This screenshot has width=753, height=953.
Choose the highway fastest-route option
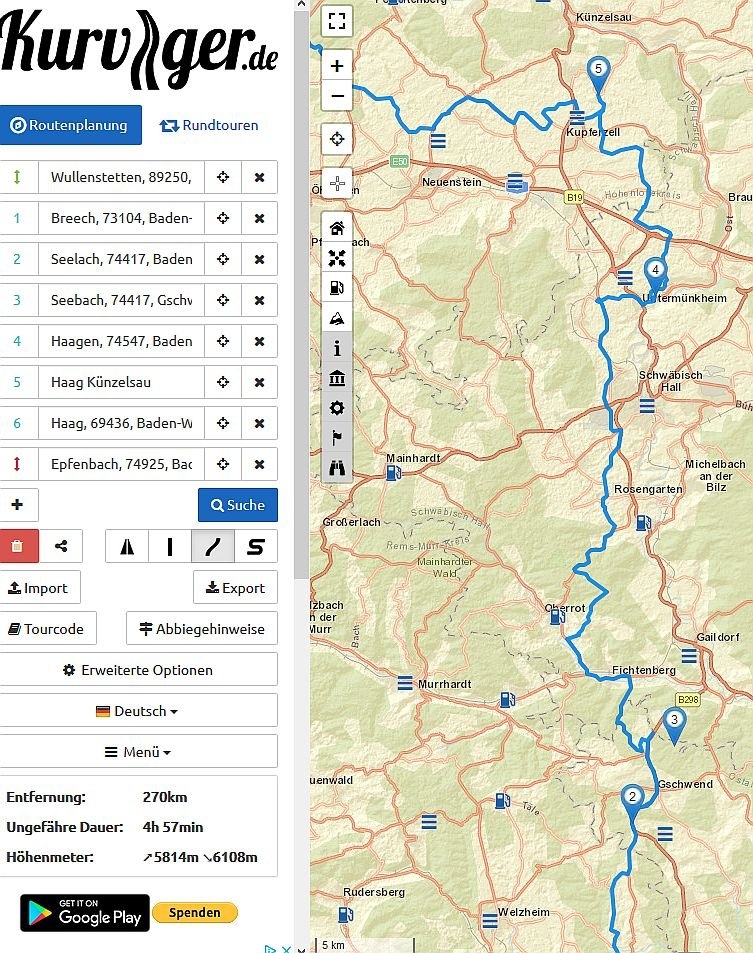127,546
